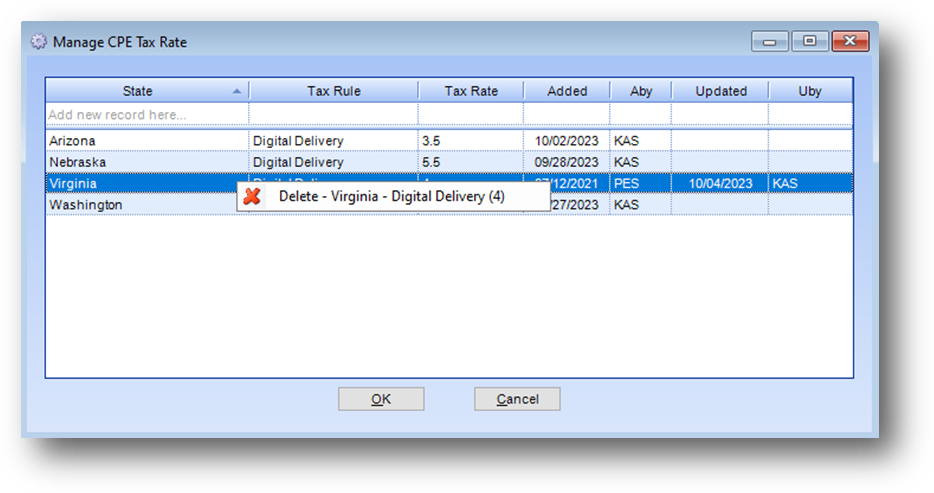Click the red X delete icon
934x493 pixels.
pos(253,196)
